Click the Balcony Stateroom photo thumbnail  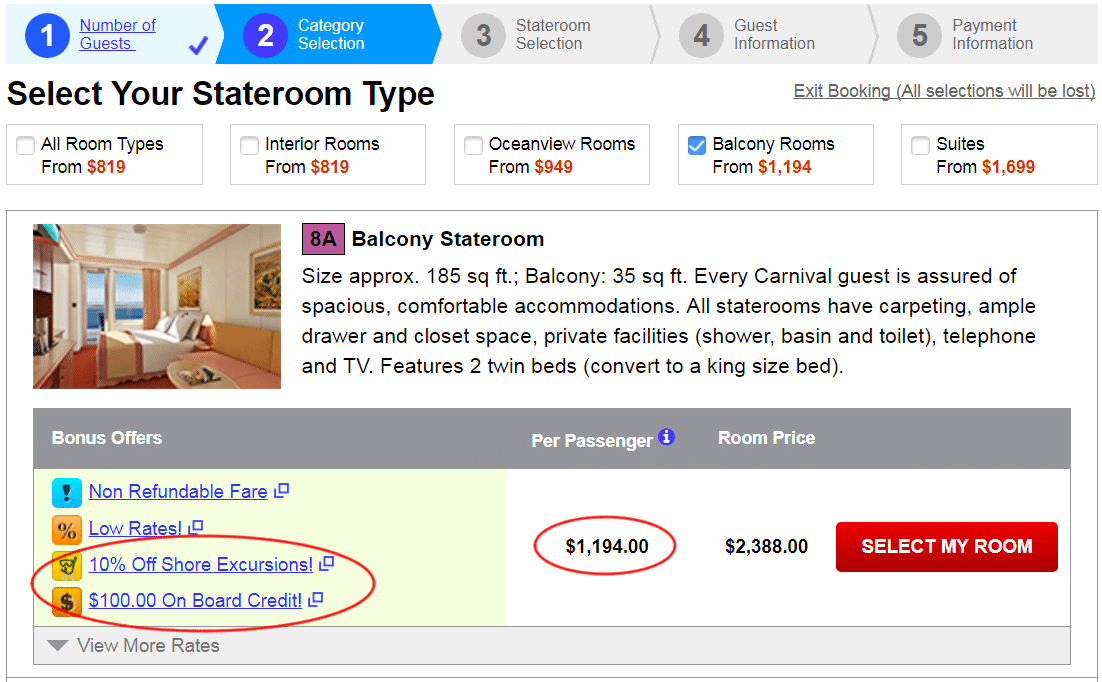(157, 306)
